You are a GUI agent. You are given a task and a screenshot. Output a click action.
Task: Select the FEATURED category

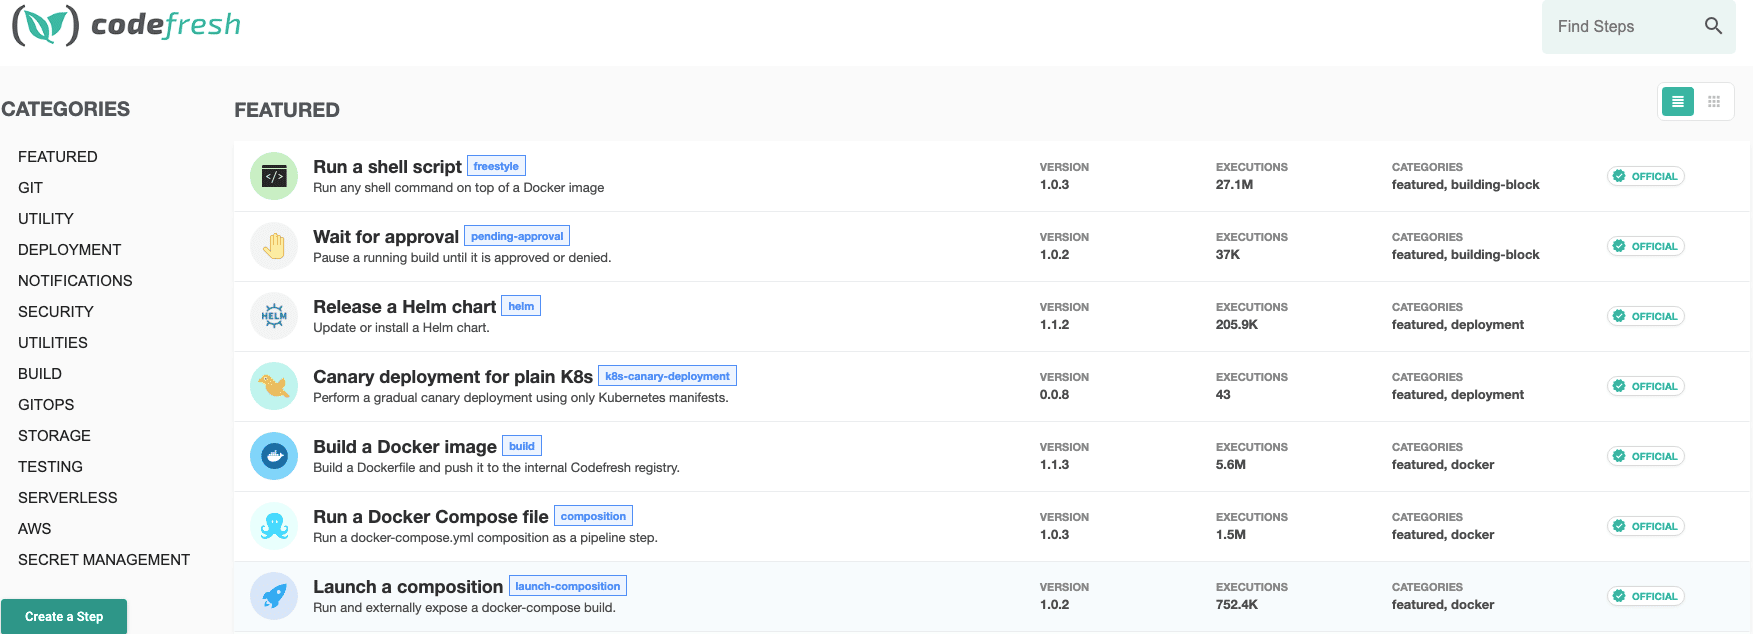58,157
